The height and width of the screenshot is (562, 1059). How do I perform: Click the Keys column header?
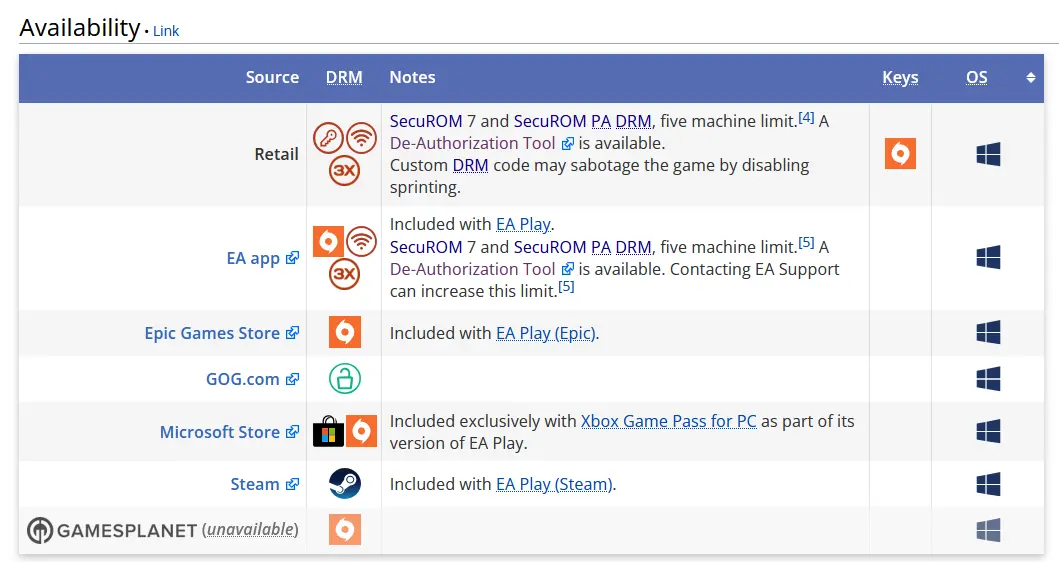[900, 78]
